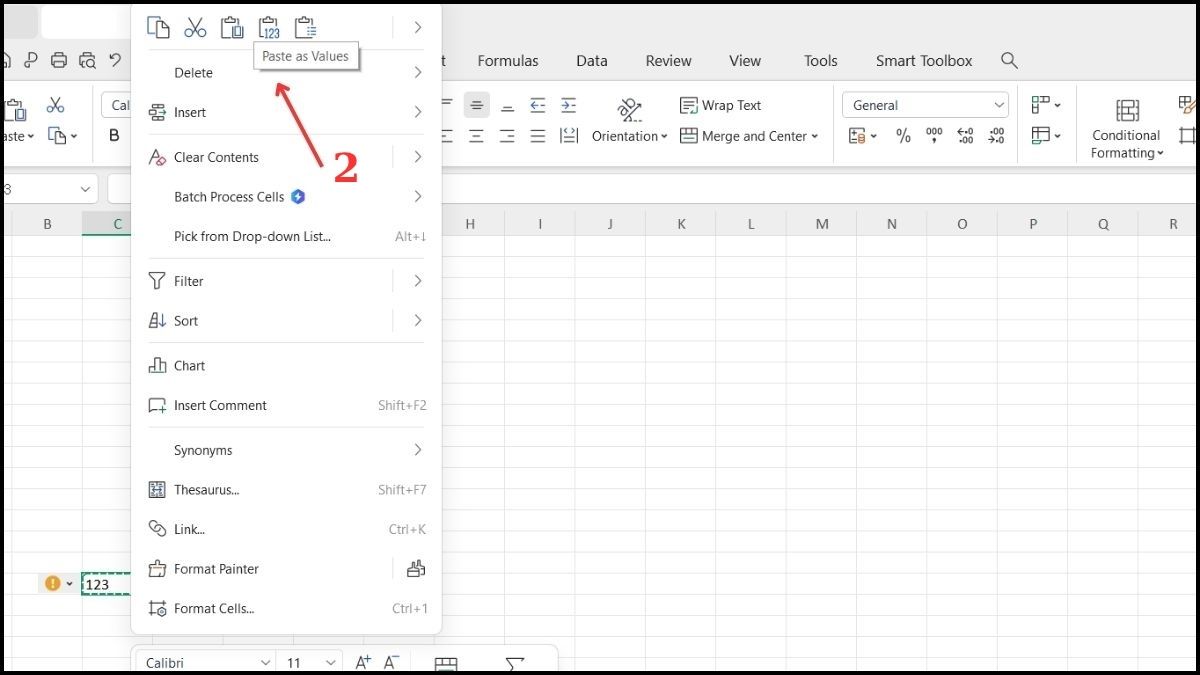Click the Comma style thousands separator icon

[934, 136]
